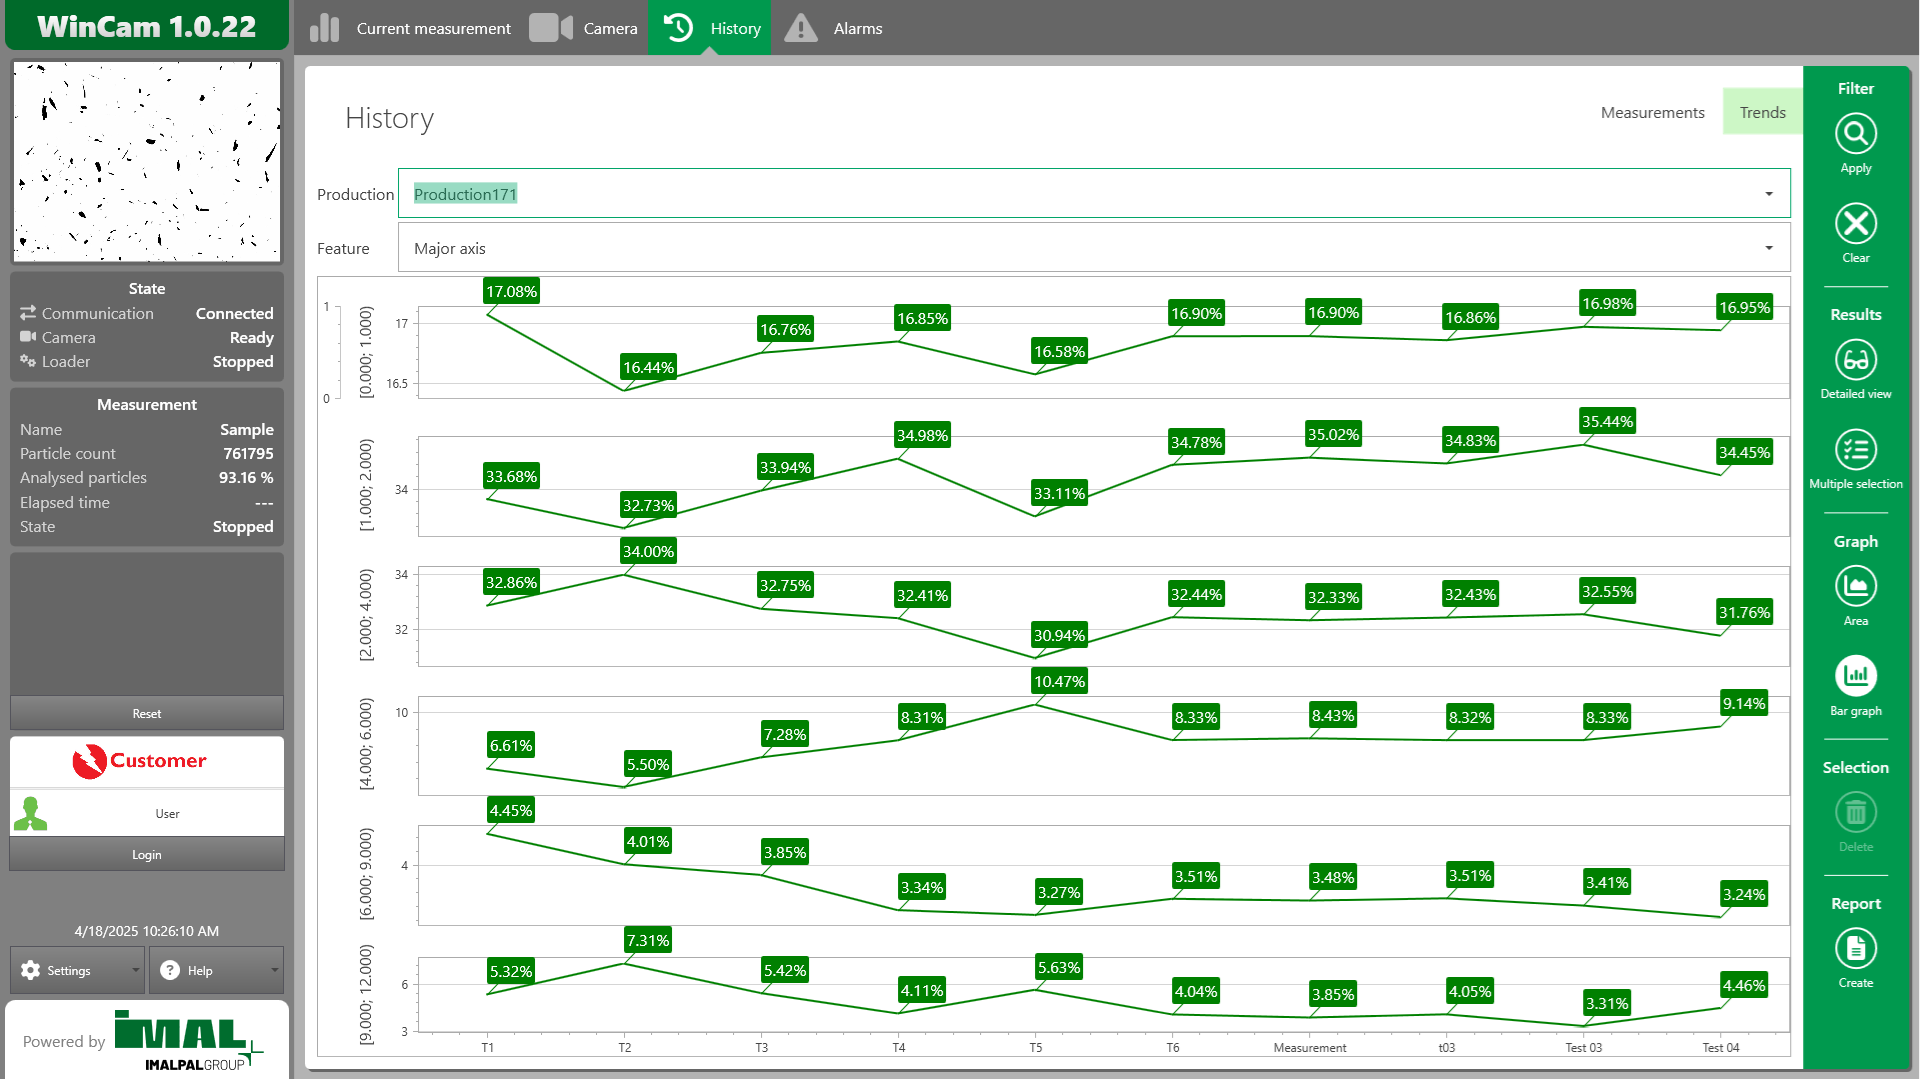Toggle to Measurements view
This screenshot has height=1080, width=1920.
1652,112
